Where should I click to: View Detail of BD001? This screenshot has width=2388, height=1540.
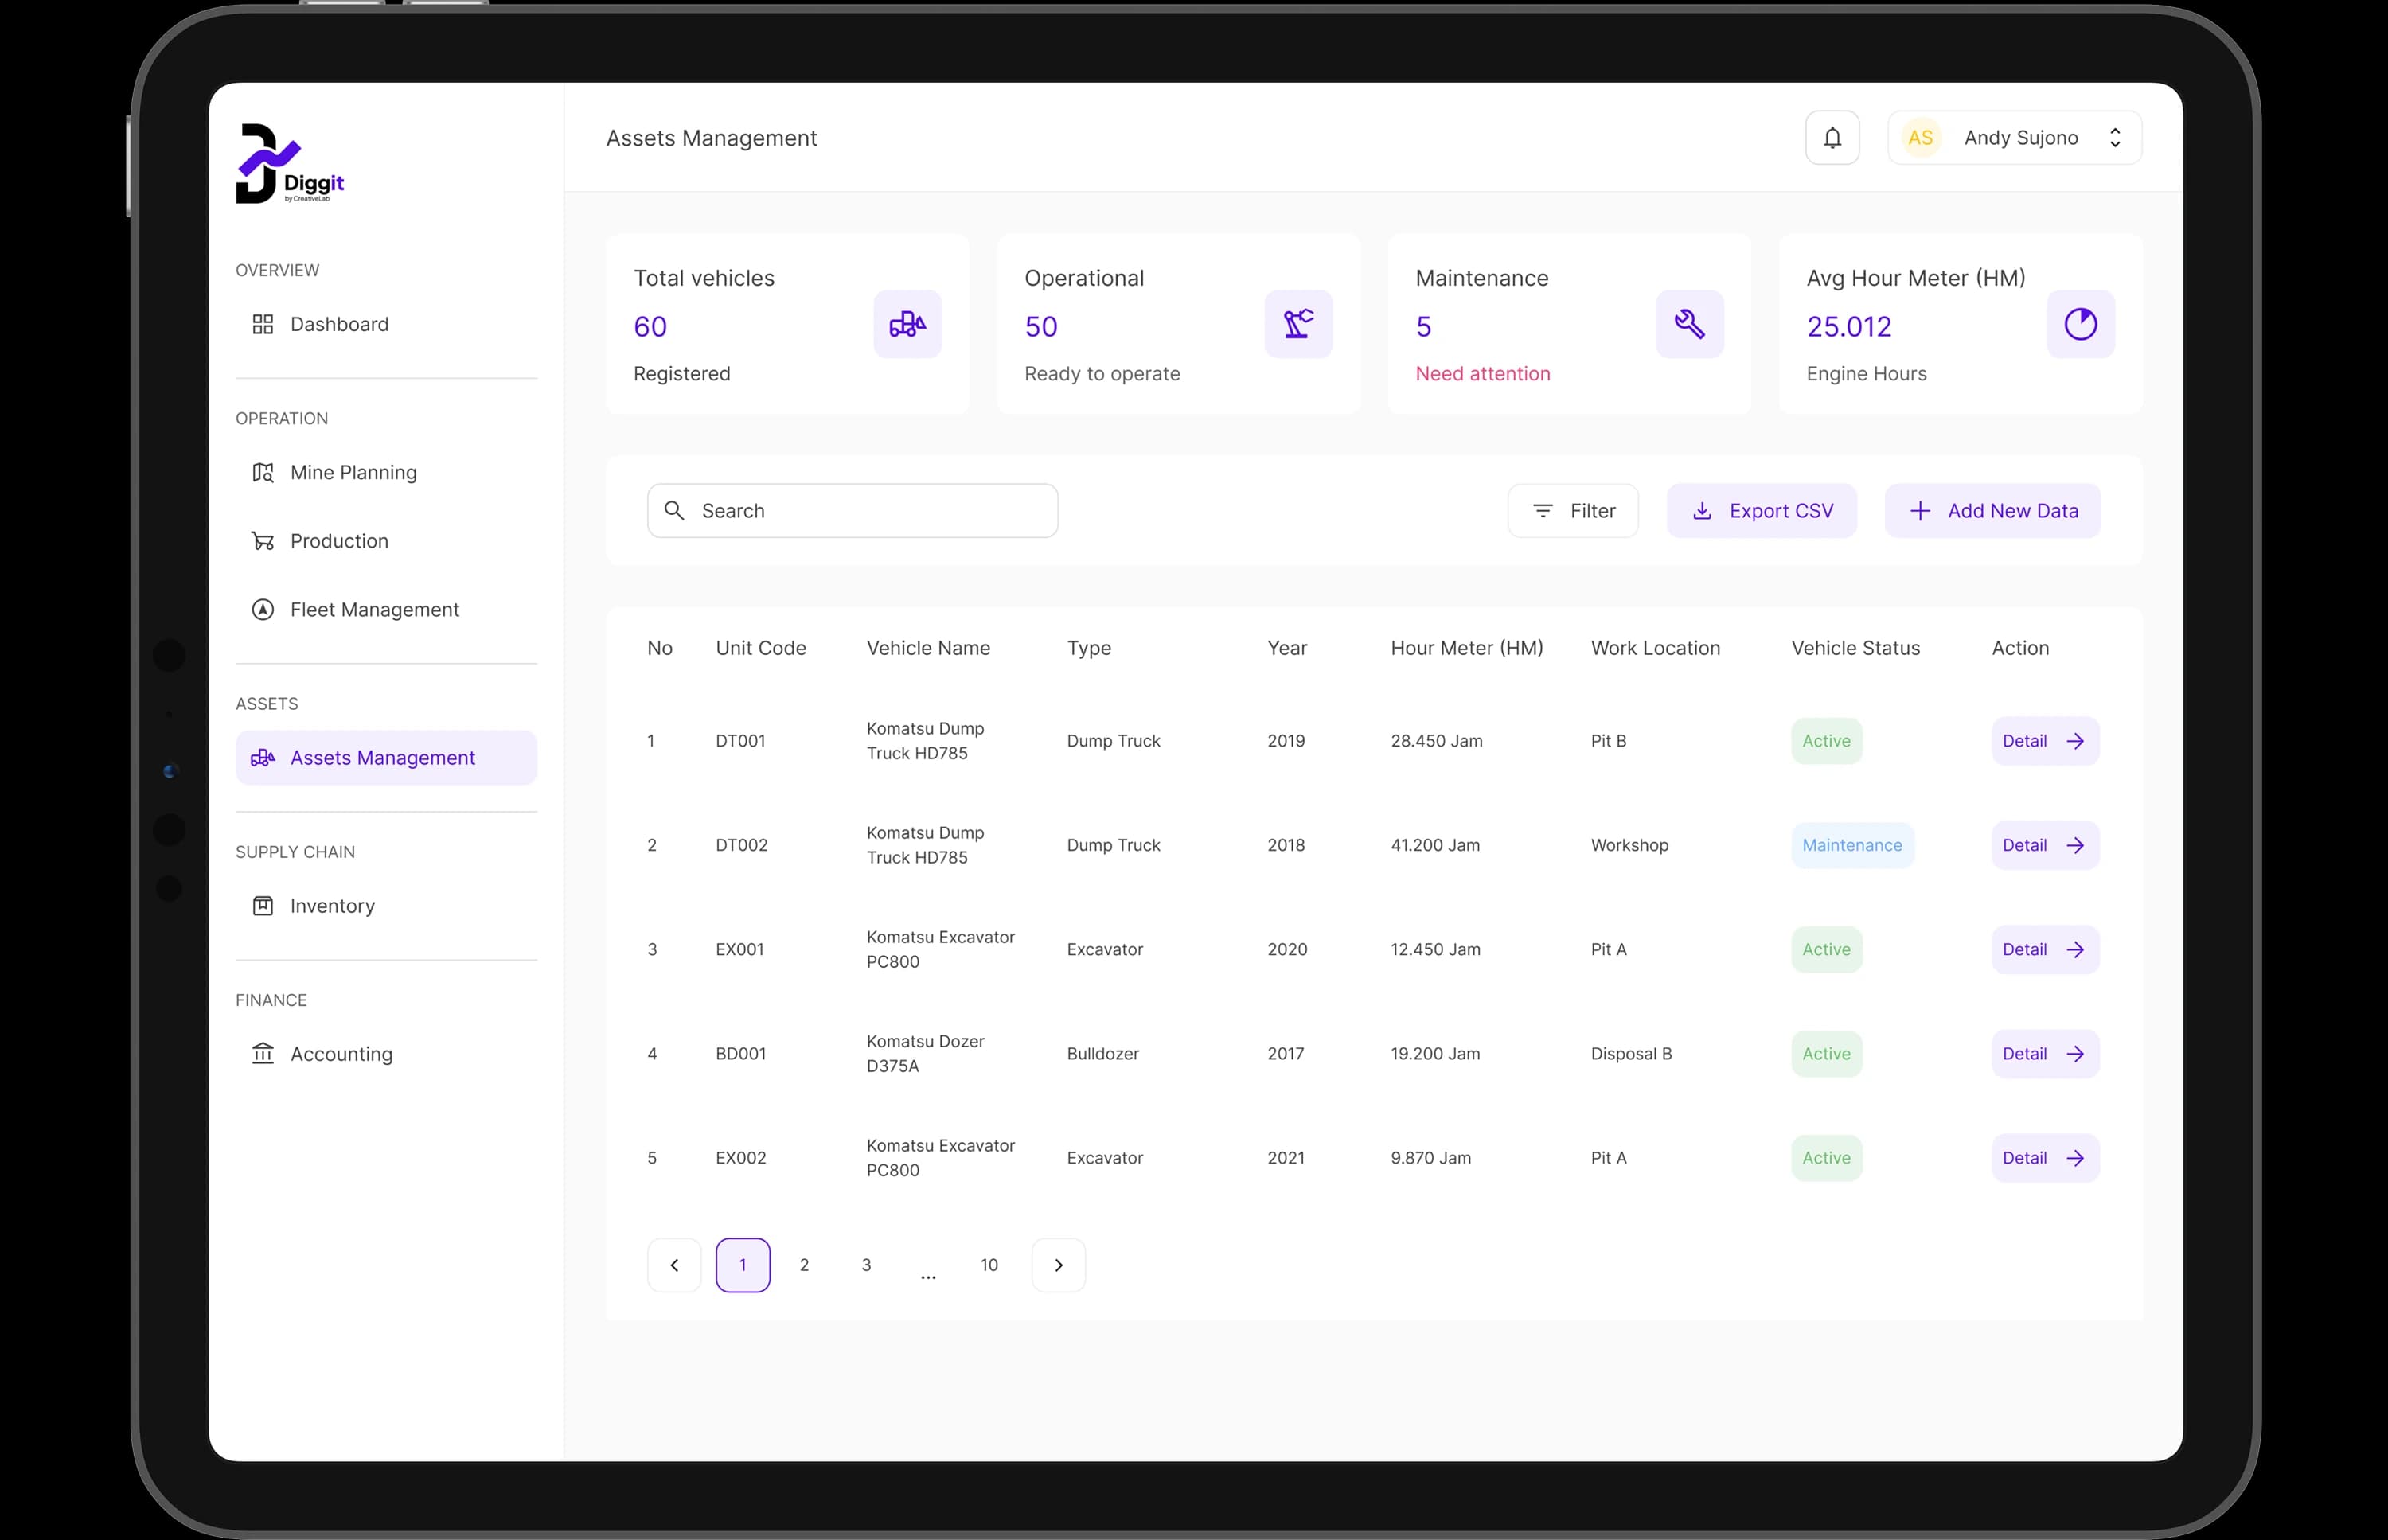(2045, 1054)
